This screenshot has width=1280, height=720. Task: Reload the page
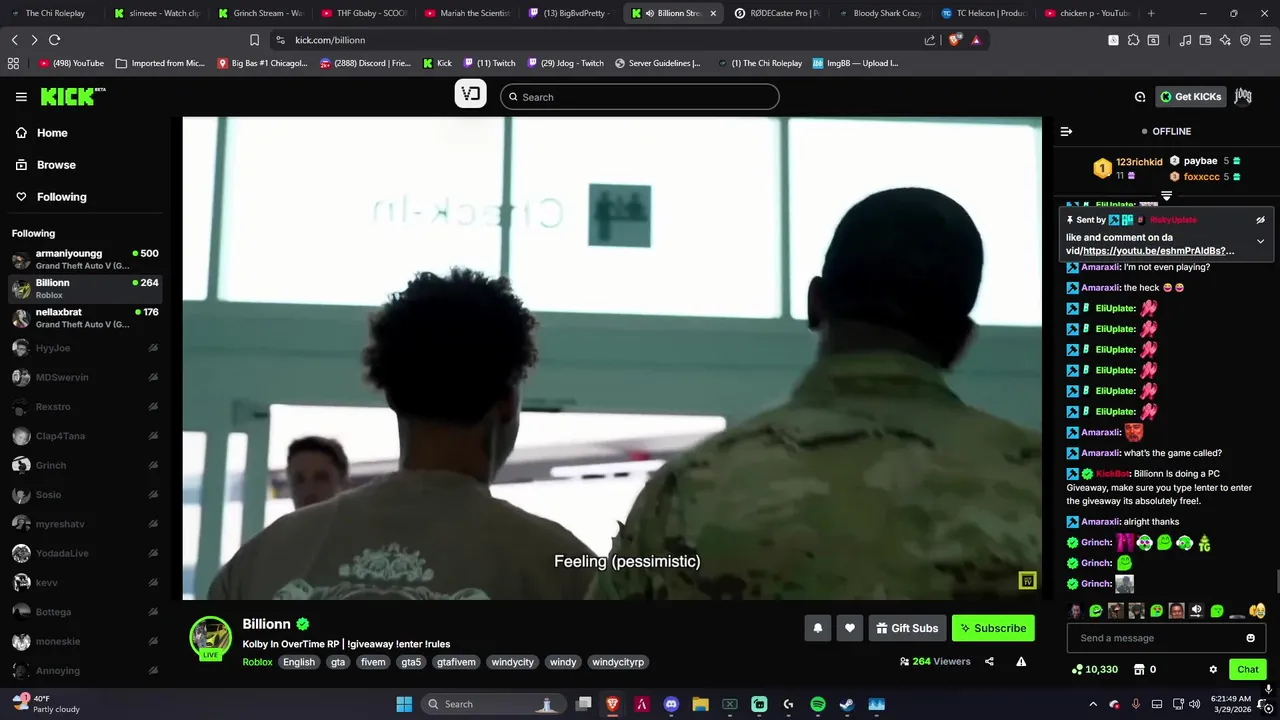tap(54, 40)
